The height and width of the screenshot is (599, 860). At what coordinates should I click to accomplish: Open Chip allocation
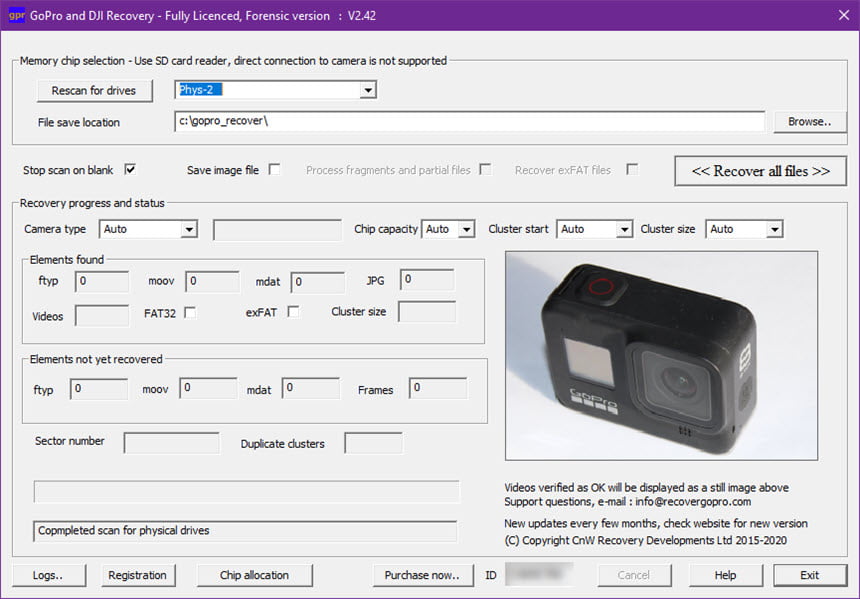tap(254, 575)
